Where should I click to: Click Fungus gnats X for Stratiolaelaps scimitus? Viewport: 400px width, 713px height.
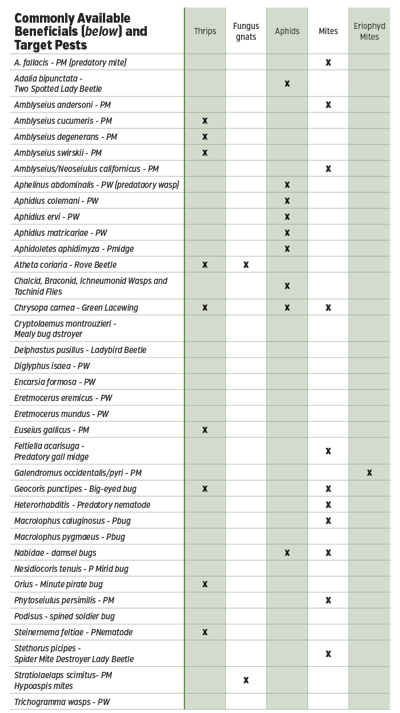click(x=246, y=680)
